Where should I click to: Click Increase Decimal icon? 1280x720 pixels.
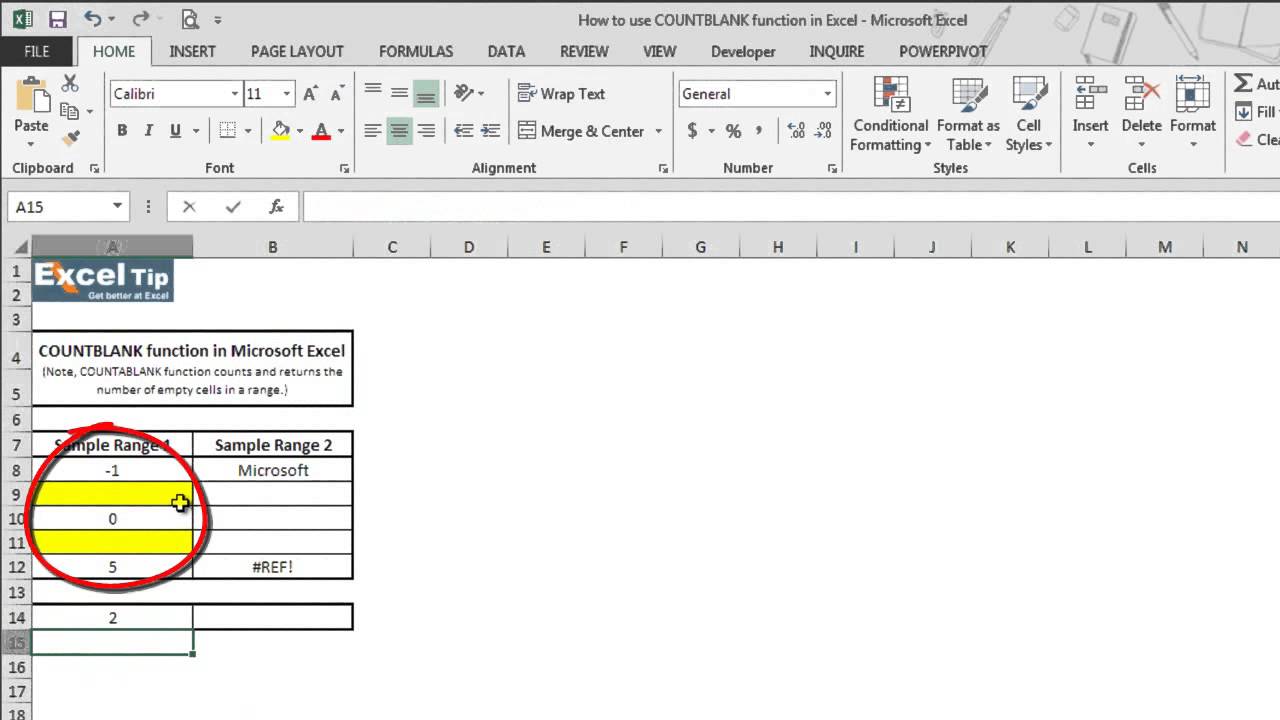point(796,131)
